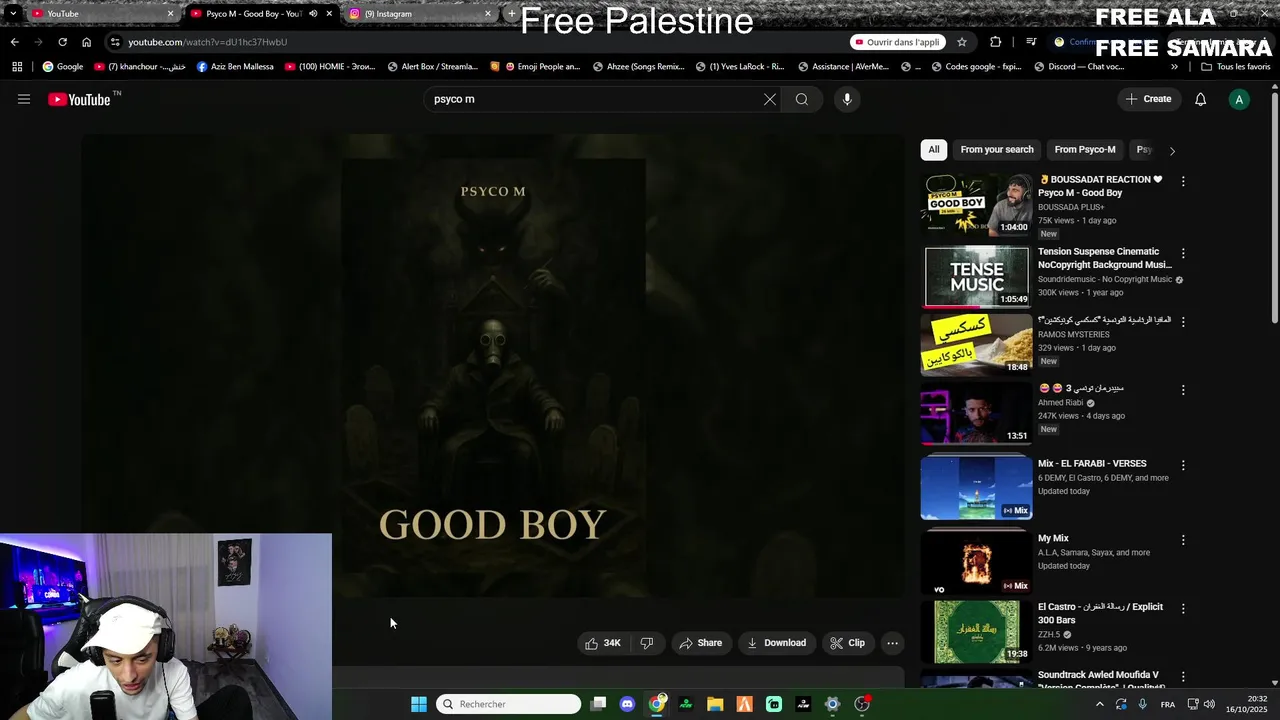Screen dimensions: 1280x720
Task: Open the Google bookmark
Action: click(x=62, y=67)
